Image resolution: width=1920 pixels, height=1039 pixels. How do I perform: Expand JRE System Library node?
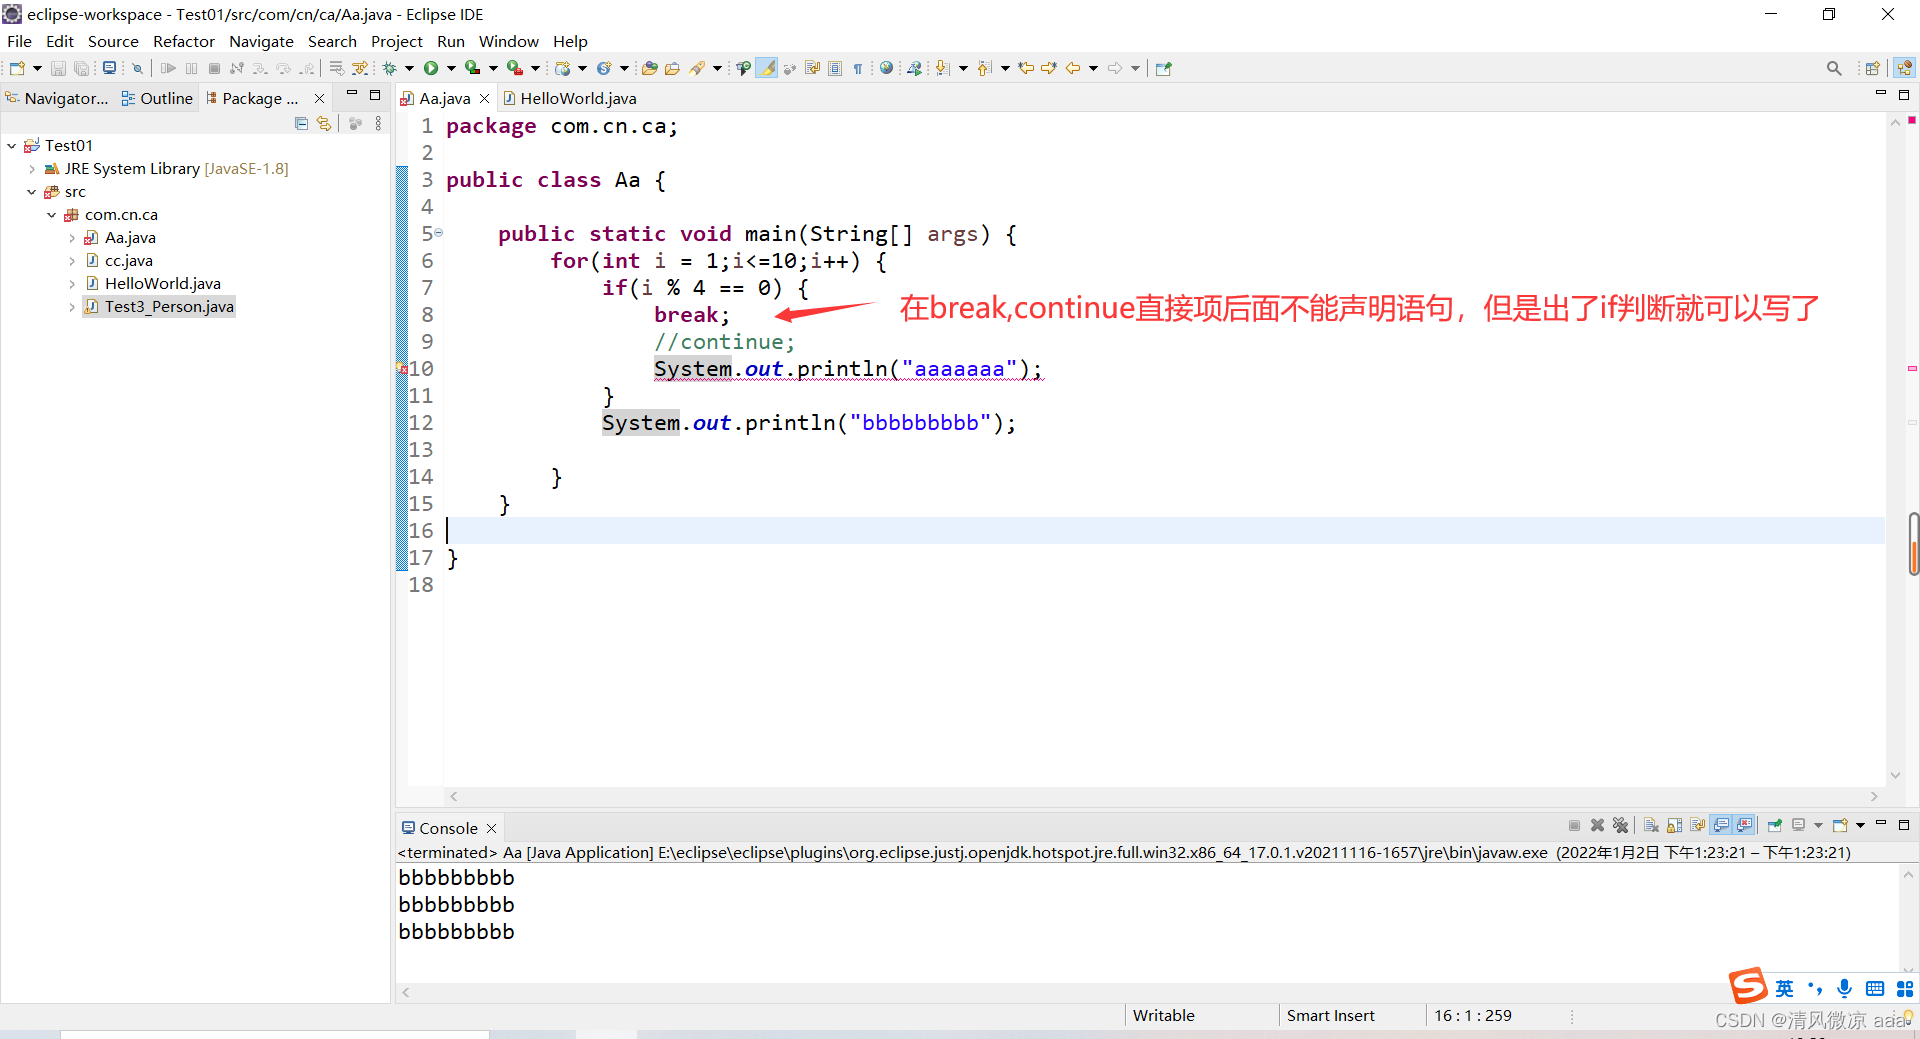(32, 169)
